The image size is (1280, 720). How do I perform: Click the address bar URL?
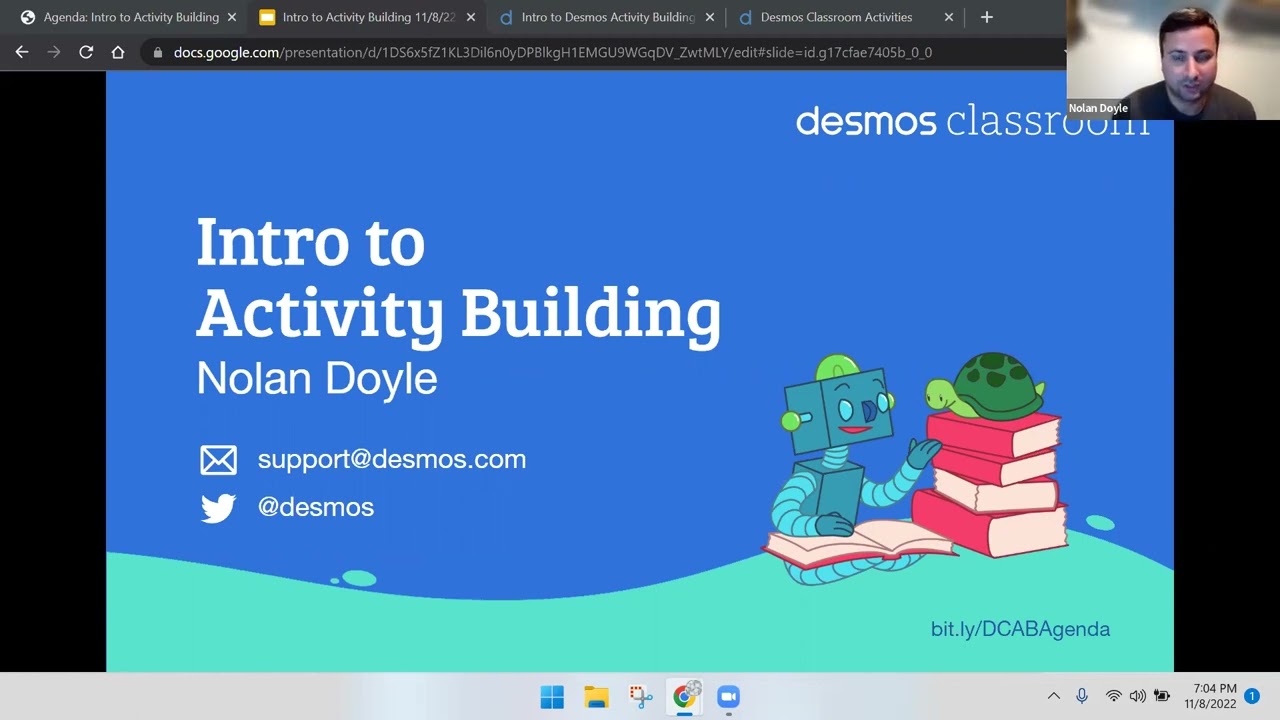pos(553,52)
